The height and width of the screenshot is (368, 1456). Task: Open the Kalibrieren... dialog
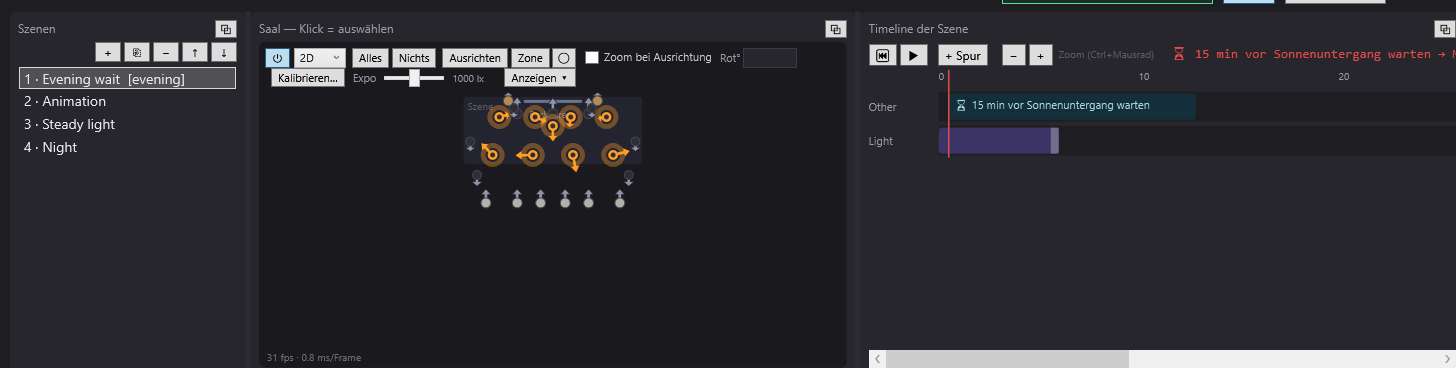point(307,77)
